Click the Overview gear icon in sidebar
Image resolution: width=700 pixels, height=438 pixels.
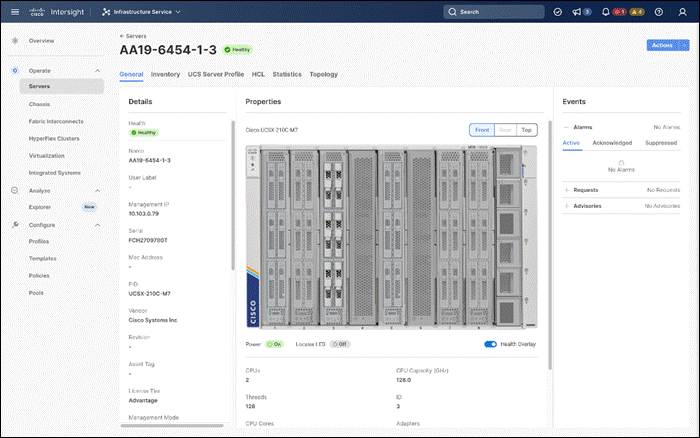tap(15, 41)
